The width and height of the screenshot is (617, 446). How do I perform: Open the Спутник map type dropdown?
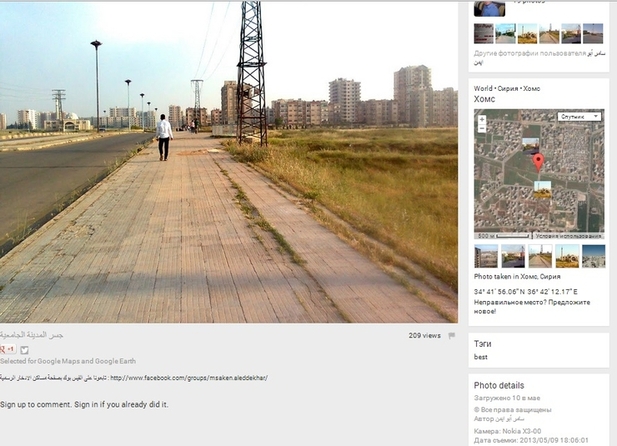[580, 117]
